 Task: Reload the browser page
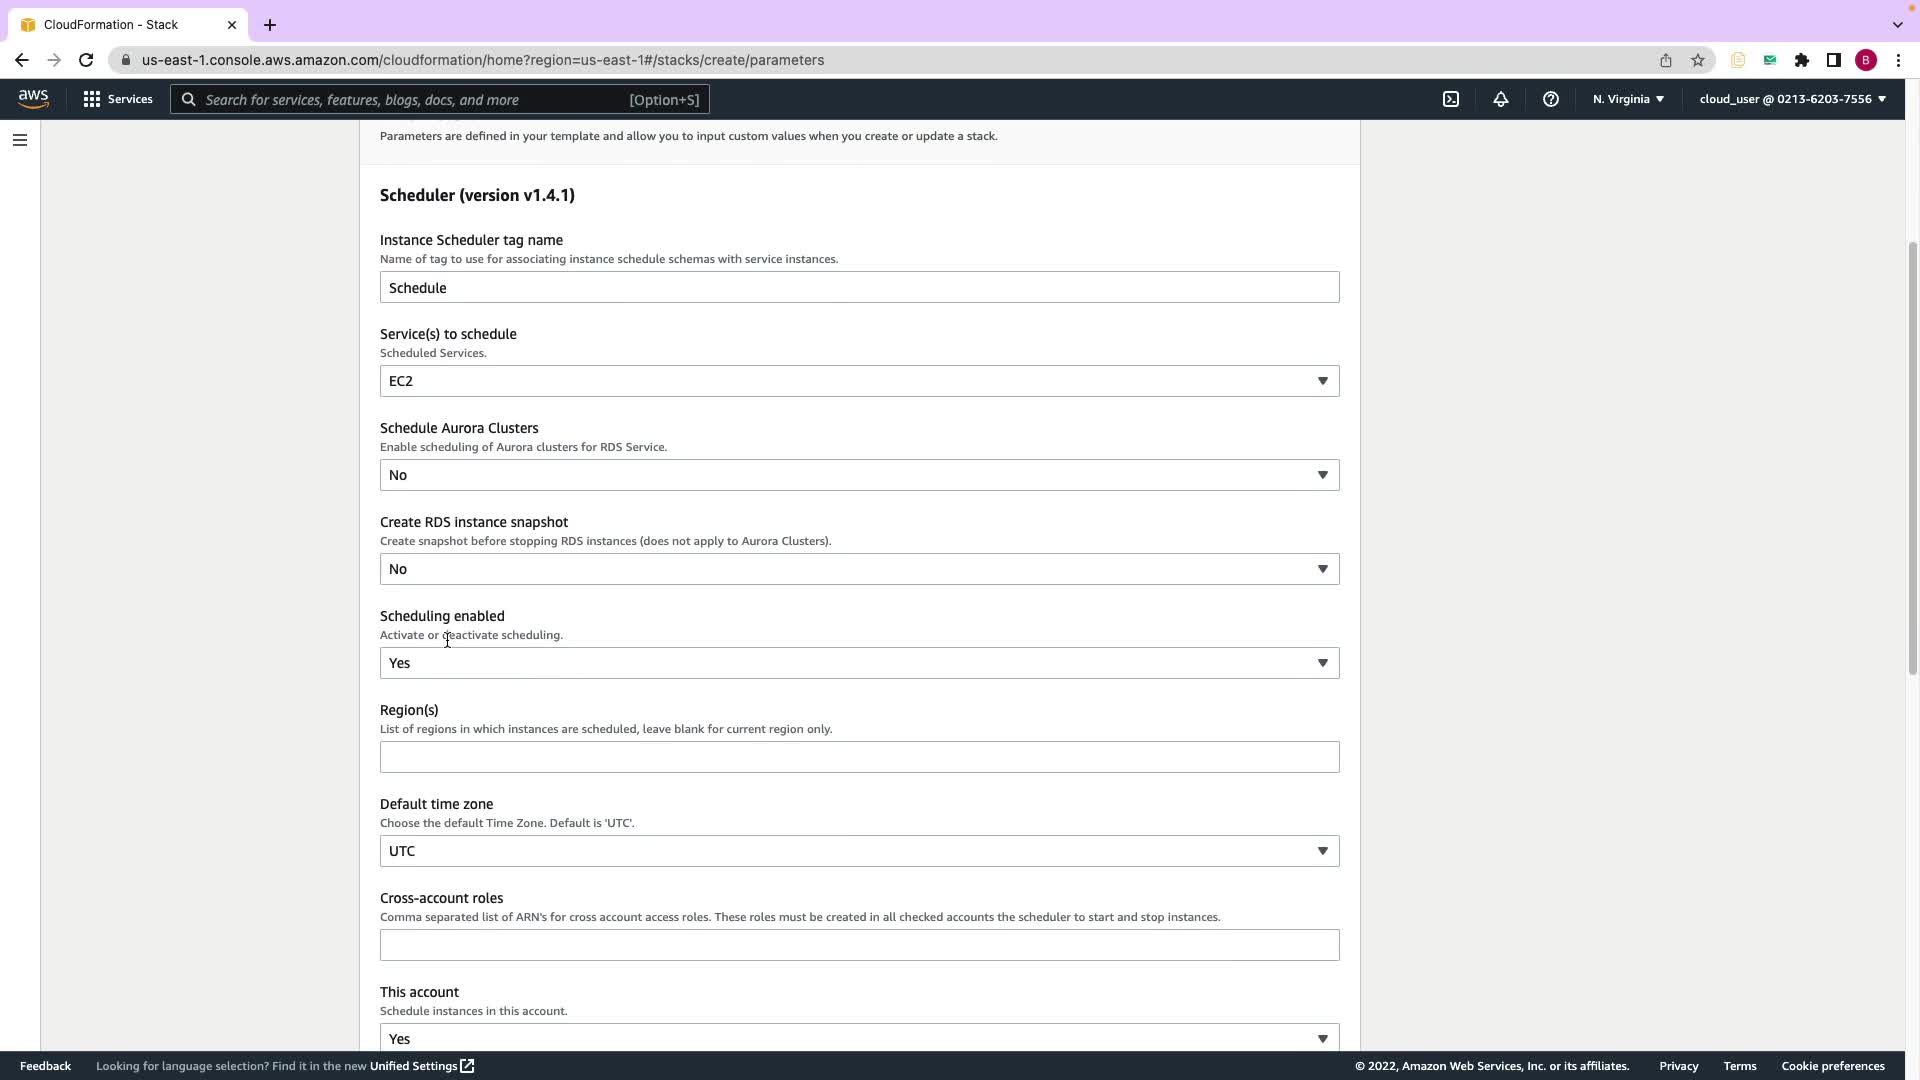86,60
